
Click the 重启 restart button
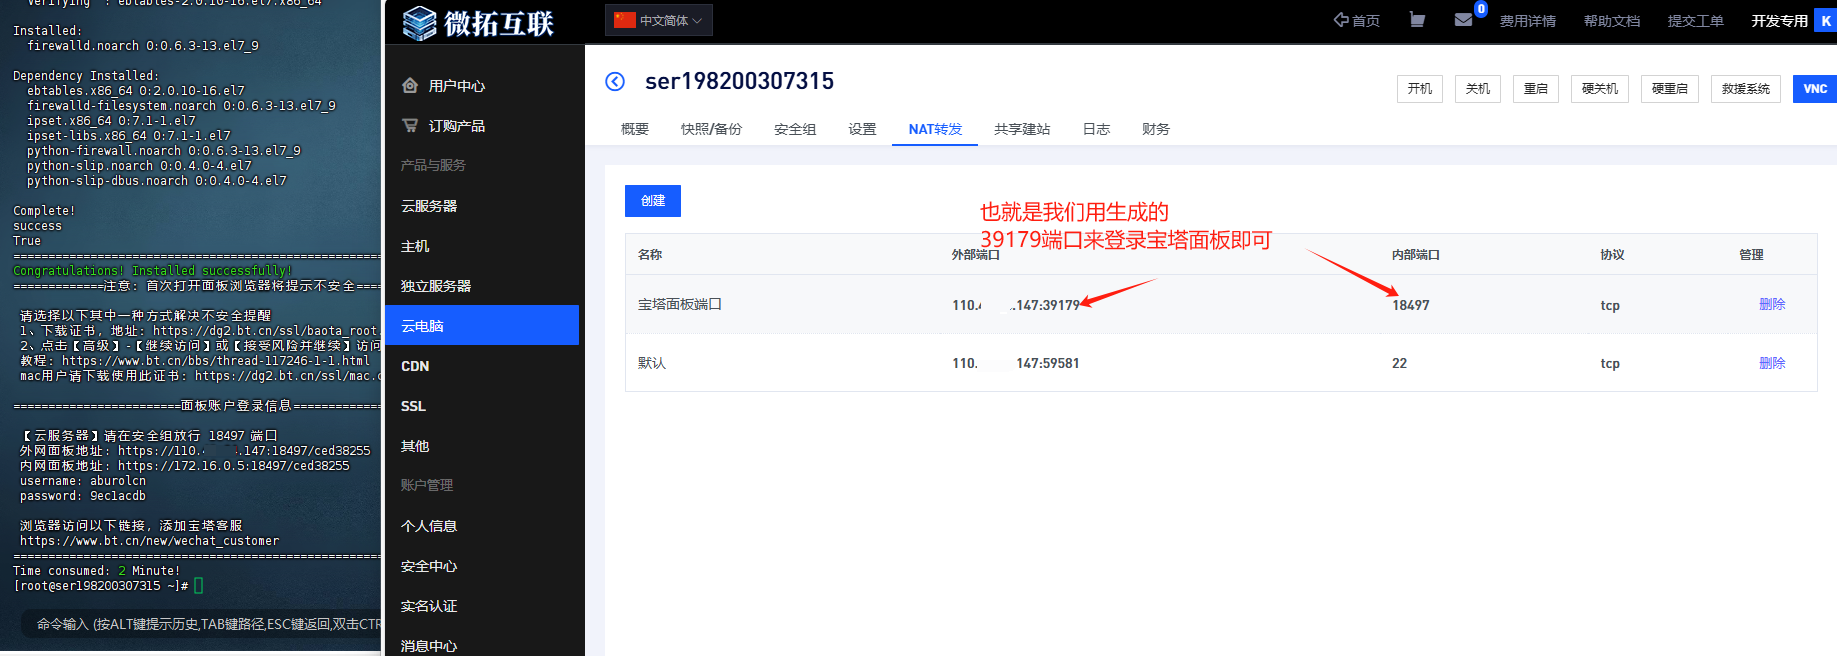pos(1535,89)
